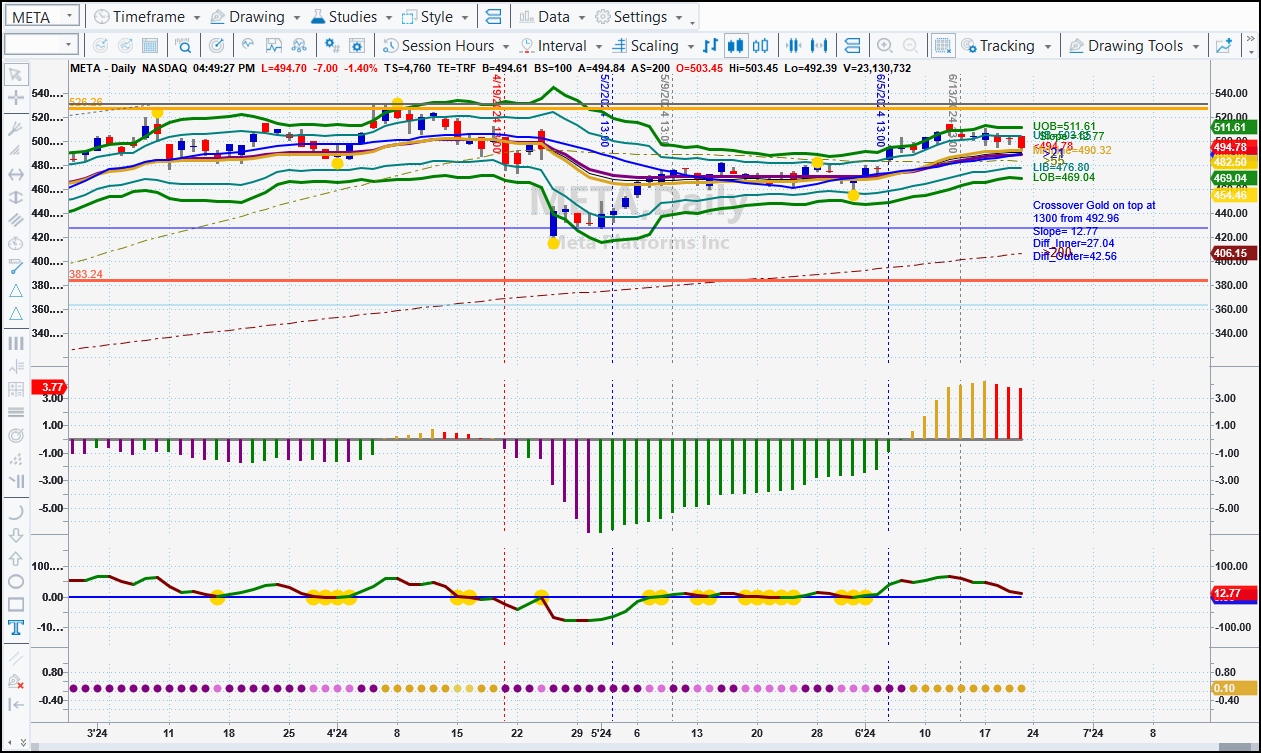Switch to hollow candlestick chart style
The height and width of the screenshot is (753, 1261).
[x=761, y=45]
